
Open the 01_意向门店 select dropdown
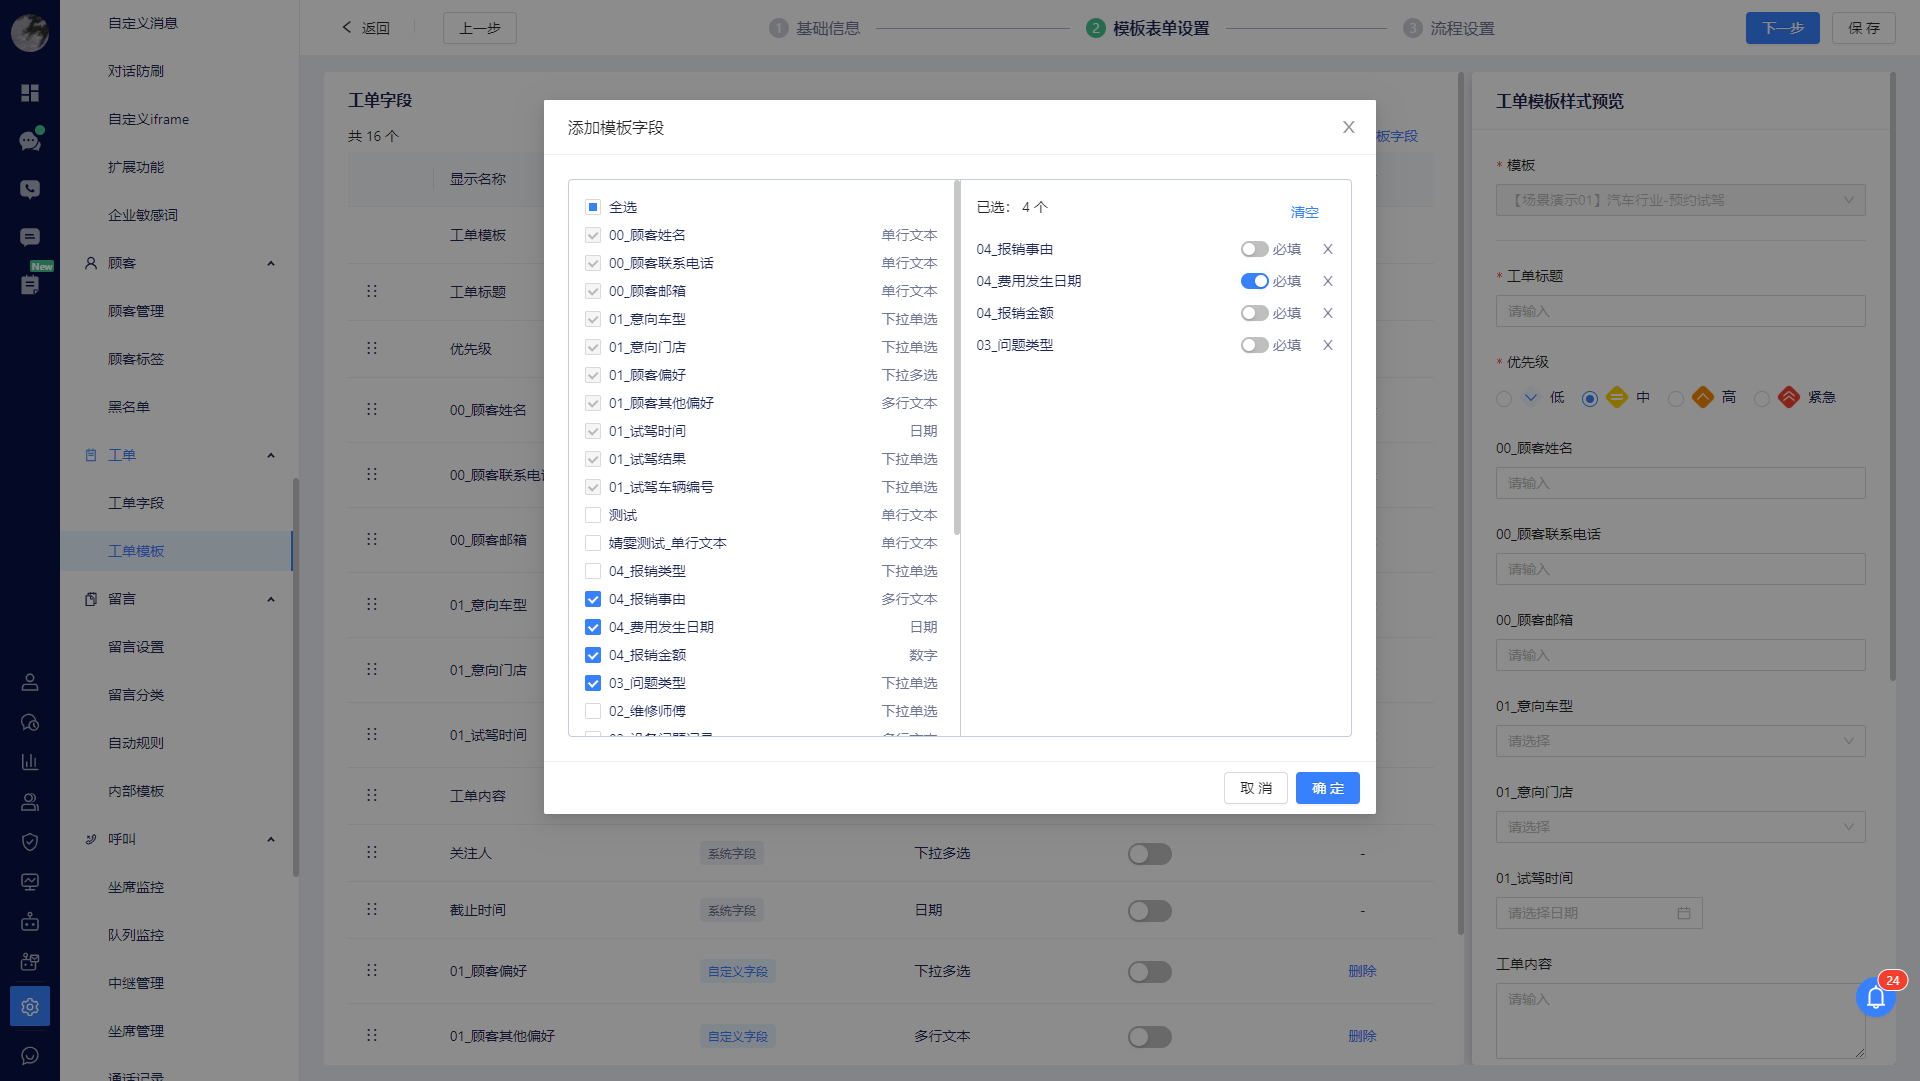(1681, 827)
